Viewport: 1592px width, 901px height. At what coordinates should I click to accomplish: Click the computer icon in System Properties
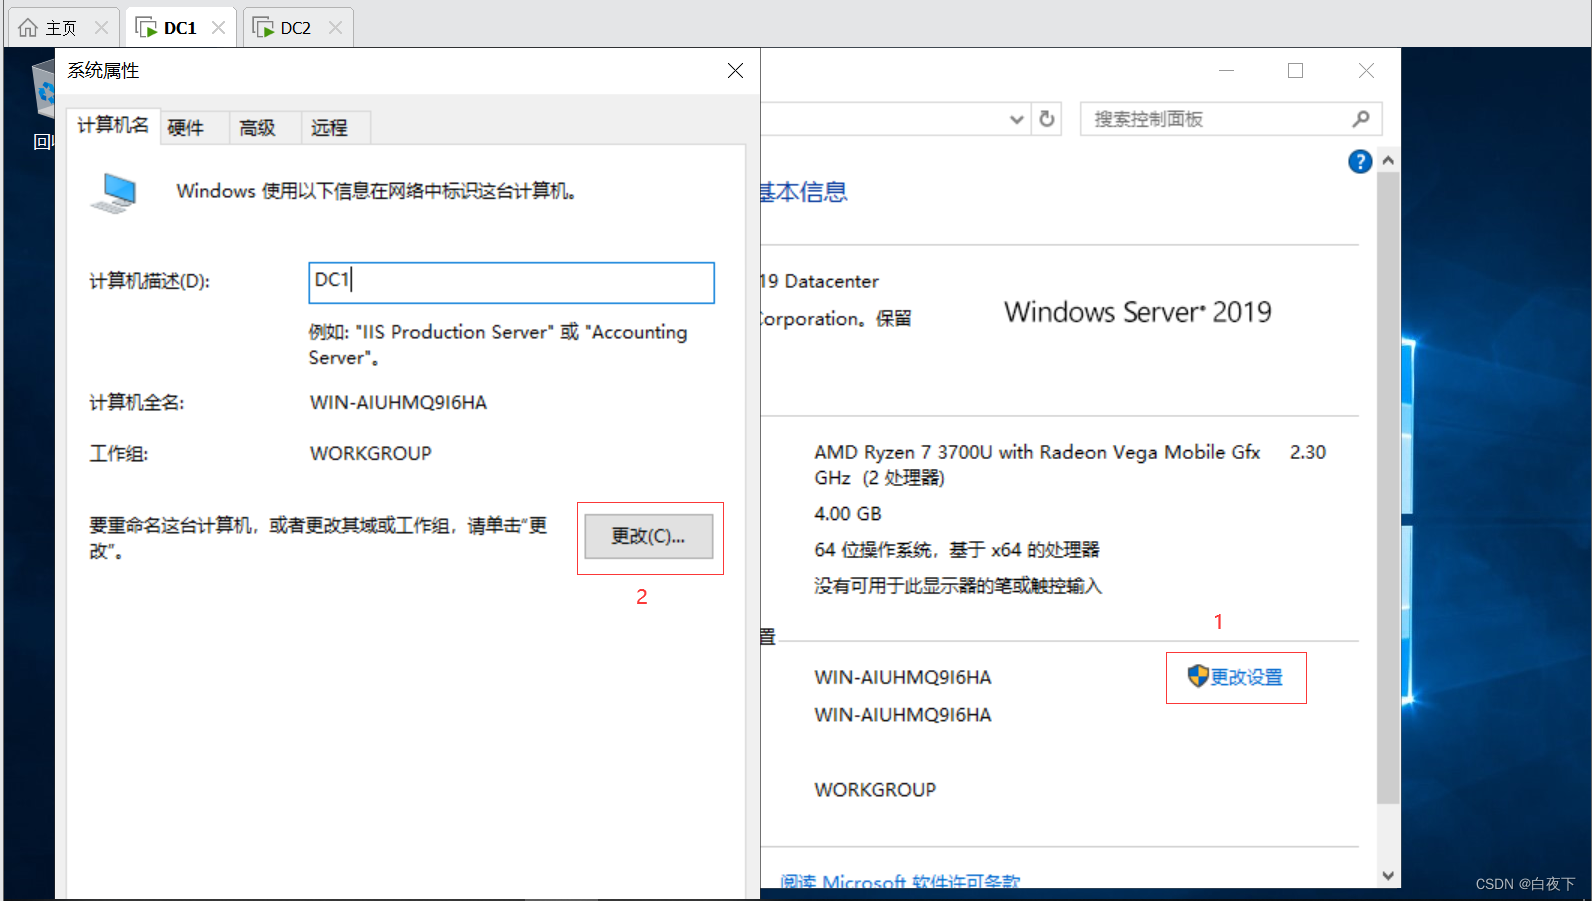(x=114, y=192)
